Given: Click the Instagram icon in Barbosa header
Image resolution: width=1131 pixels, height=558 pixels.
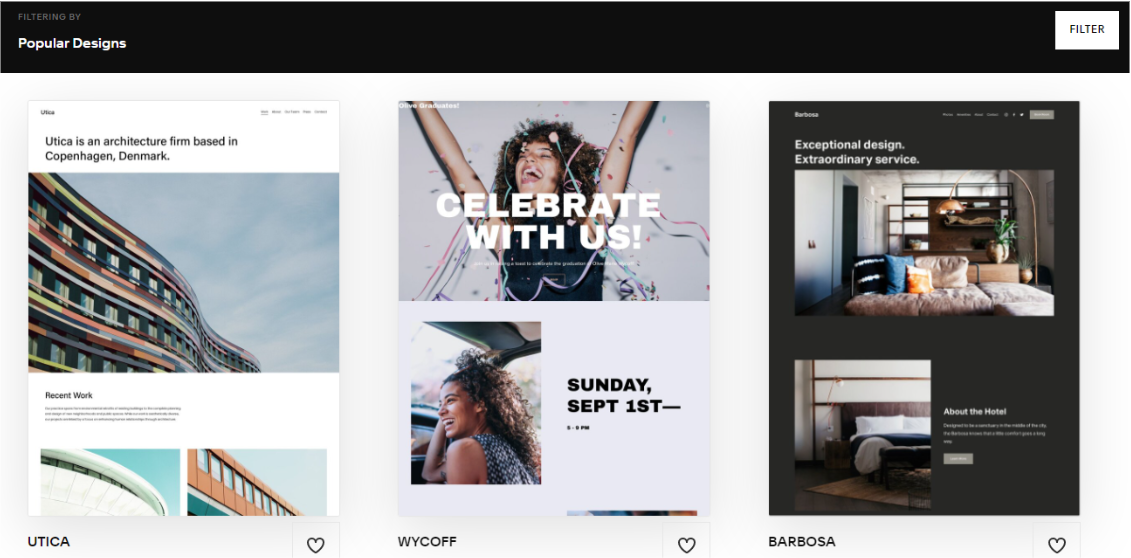Looking at the screenshot, I should point(1005,115).
